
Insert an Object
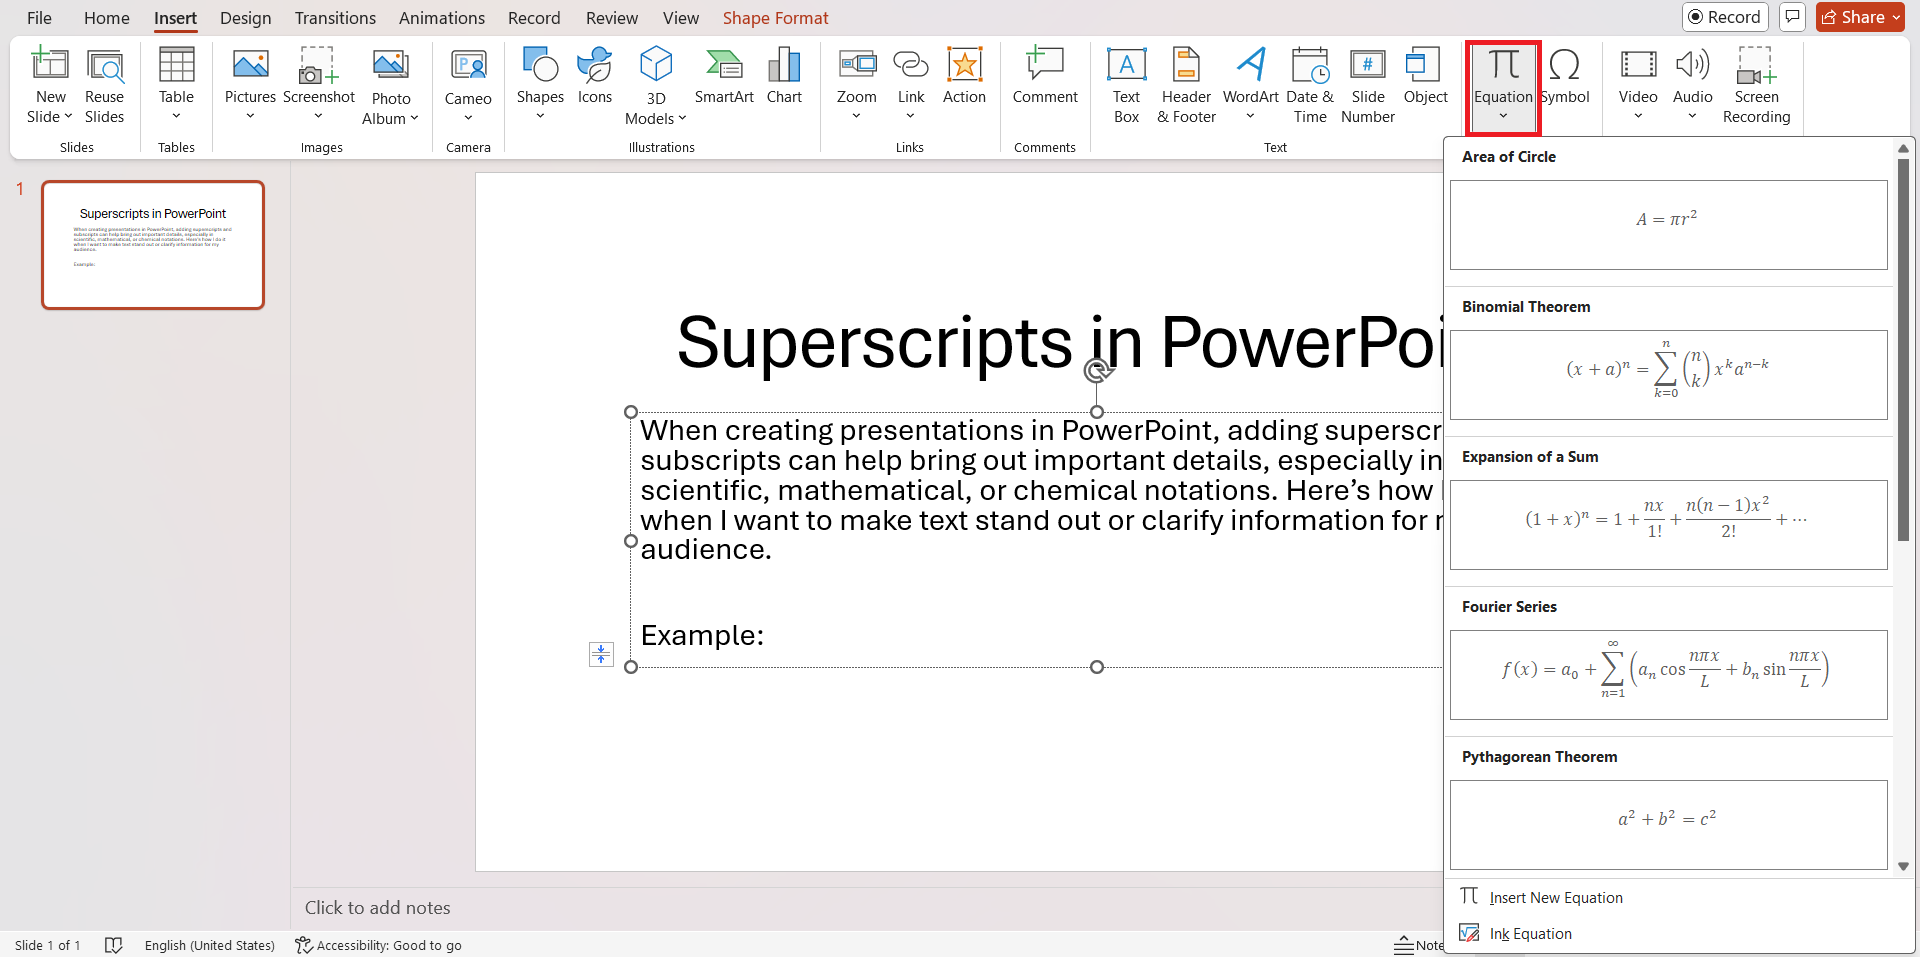click(x=1425, y=76)
